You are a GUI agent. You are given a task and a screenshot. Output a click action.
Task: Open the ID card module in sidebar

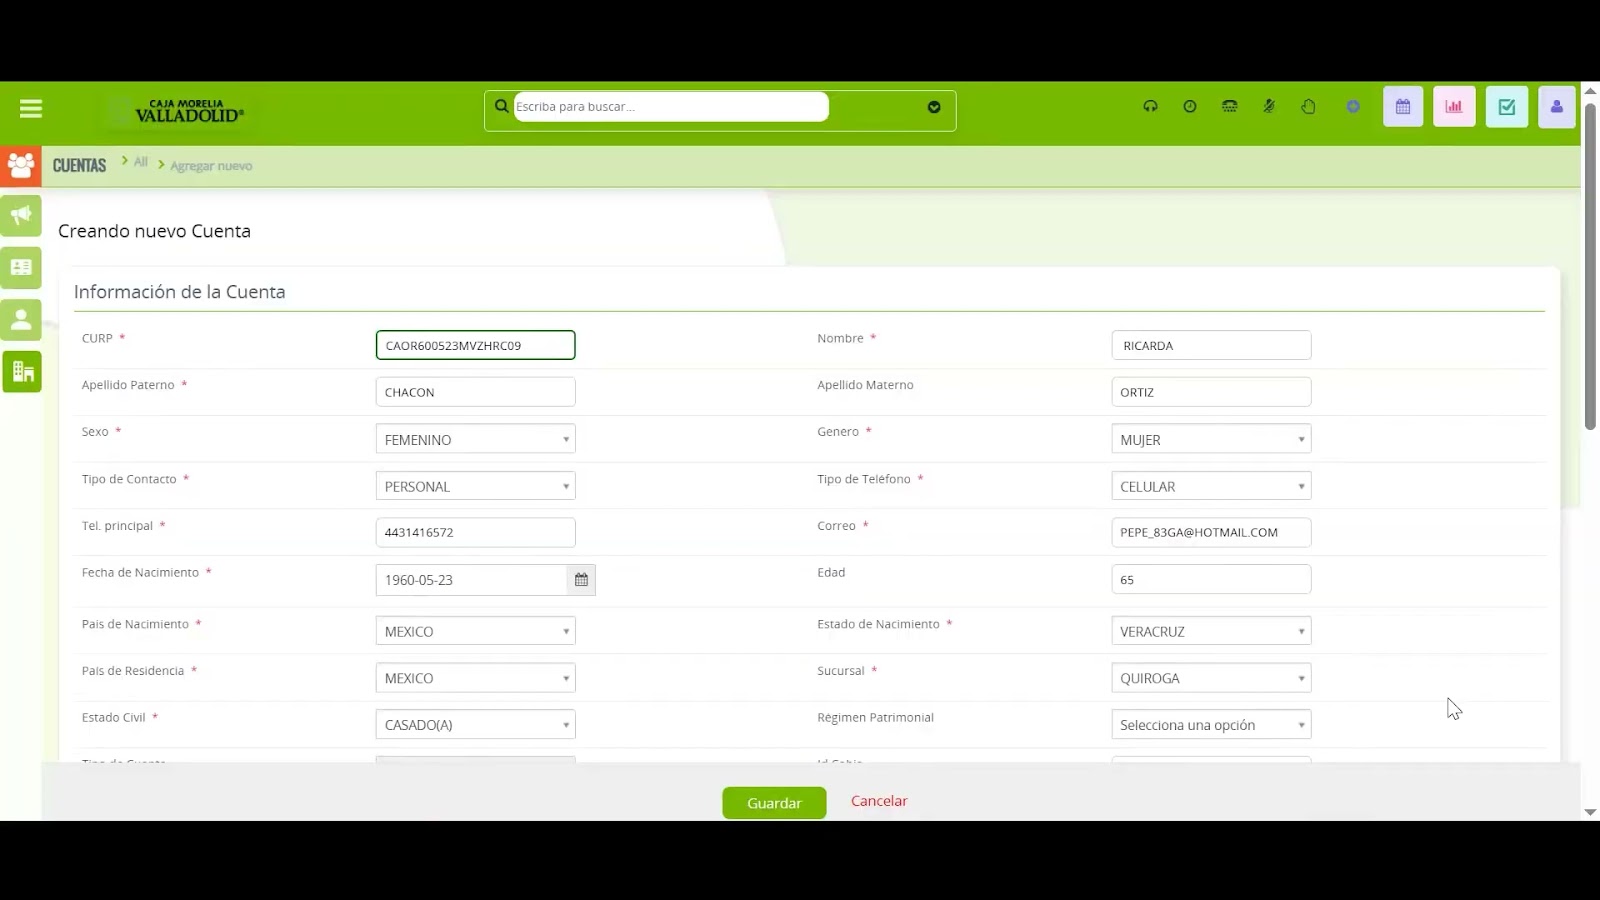(21, 267)
